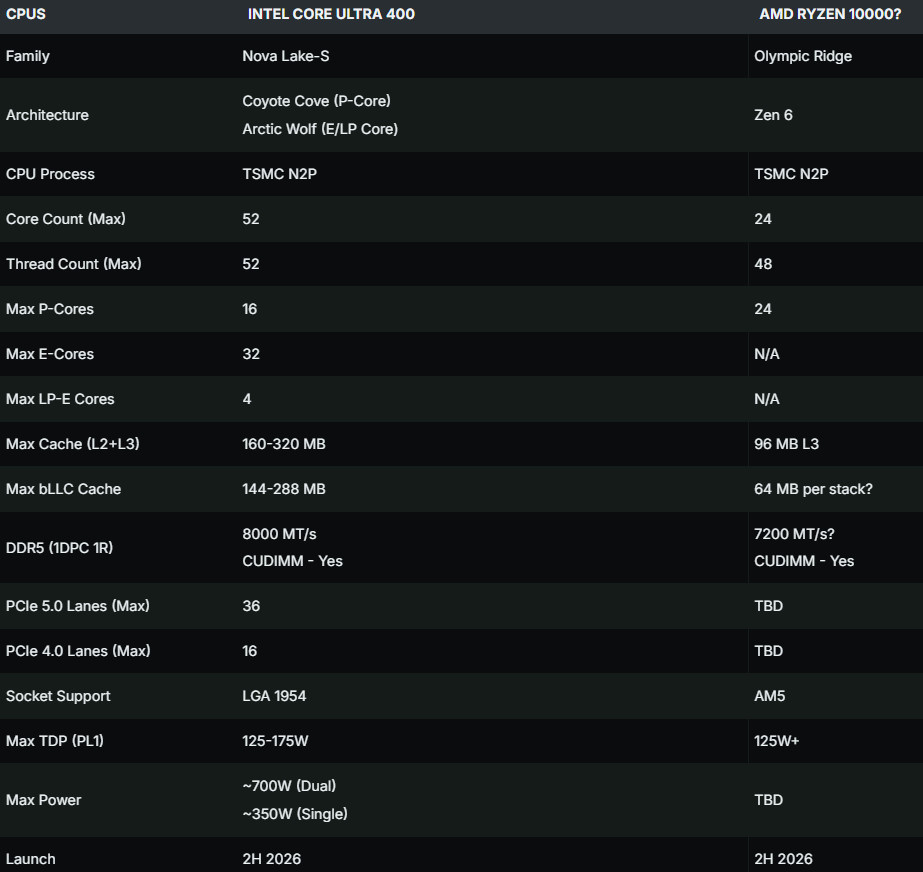923x872 pixels.
Task: Select the 125-175W TDP cell
Action: pos(275,741)
